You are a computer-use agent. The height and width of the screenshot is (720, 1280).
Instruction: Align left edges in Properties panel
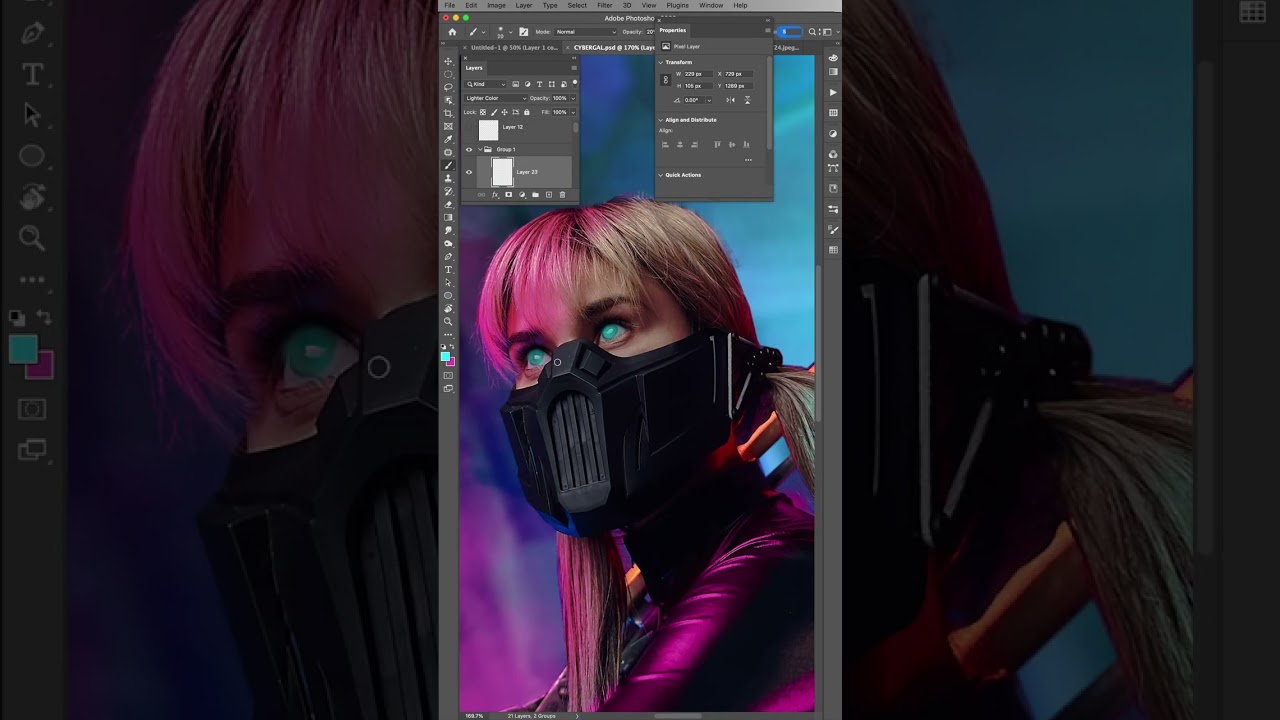665,145
